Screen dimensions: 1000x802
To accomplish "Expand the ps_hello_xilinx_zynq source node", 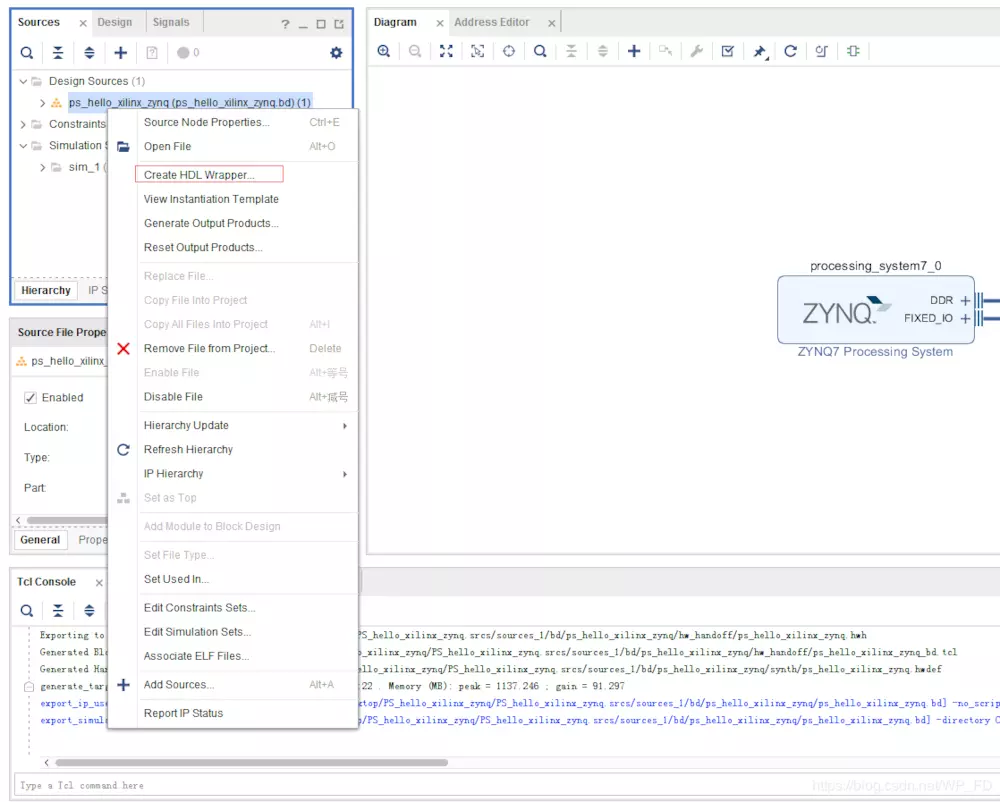I will [x=43, y=103].
